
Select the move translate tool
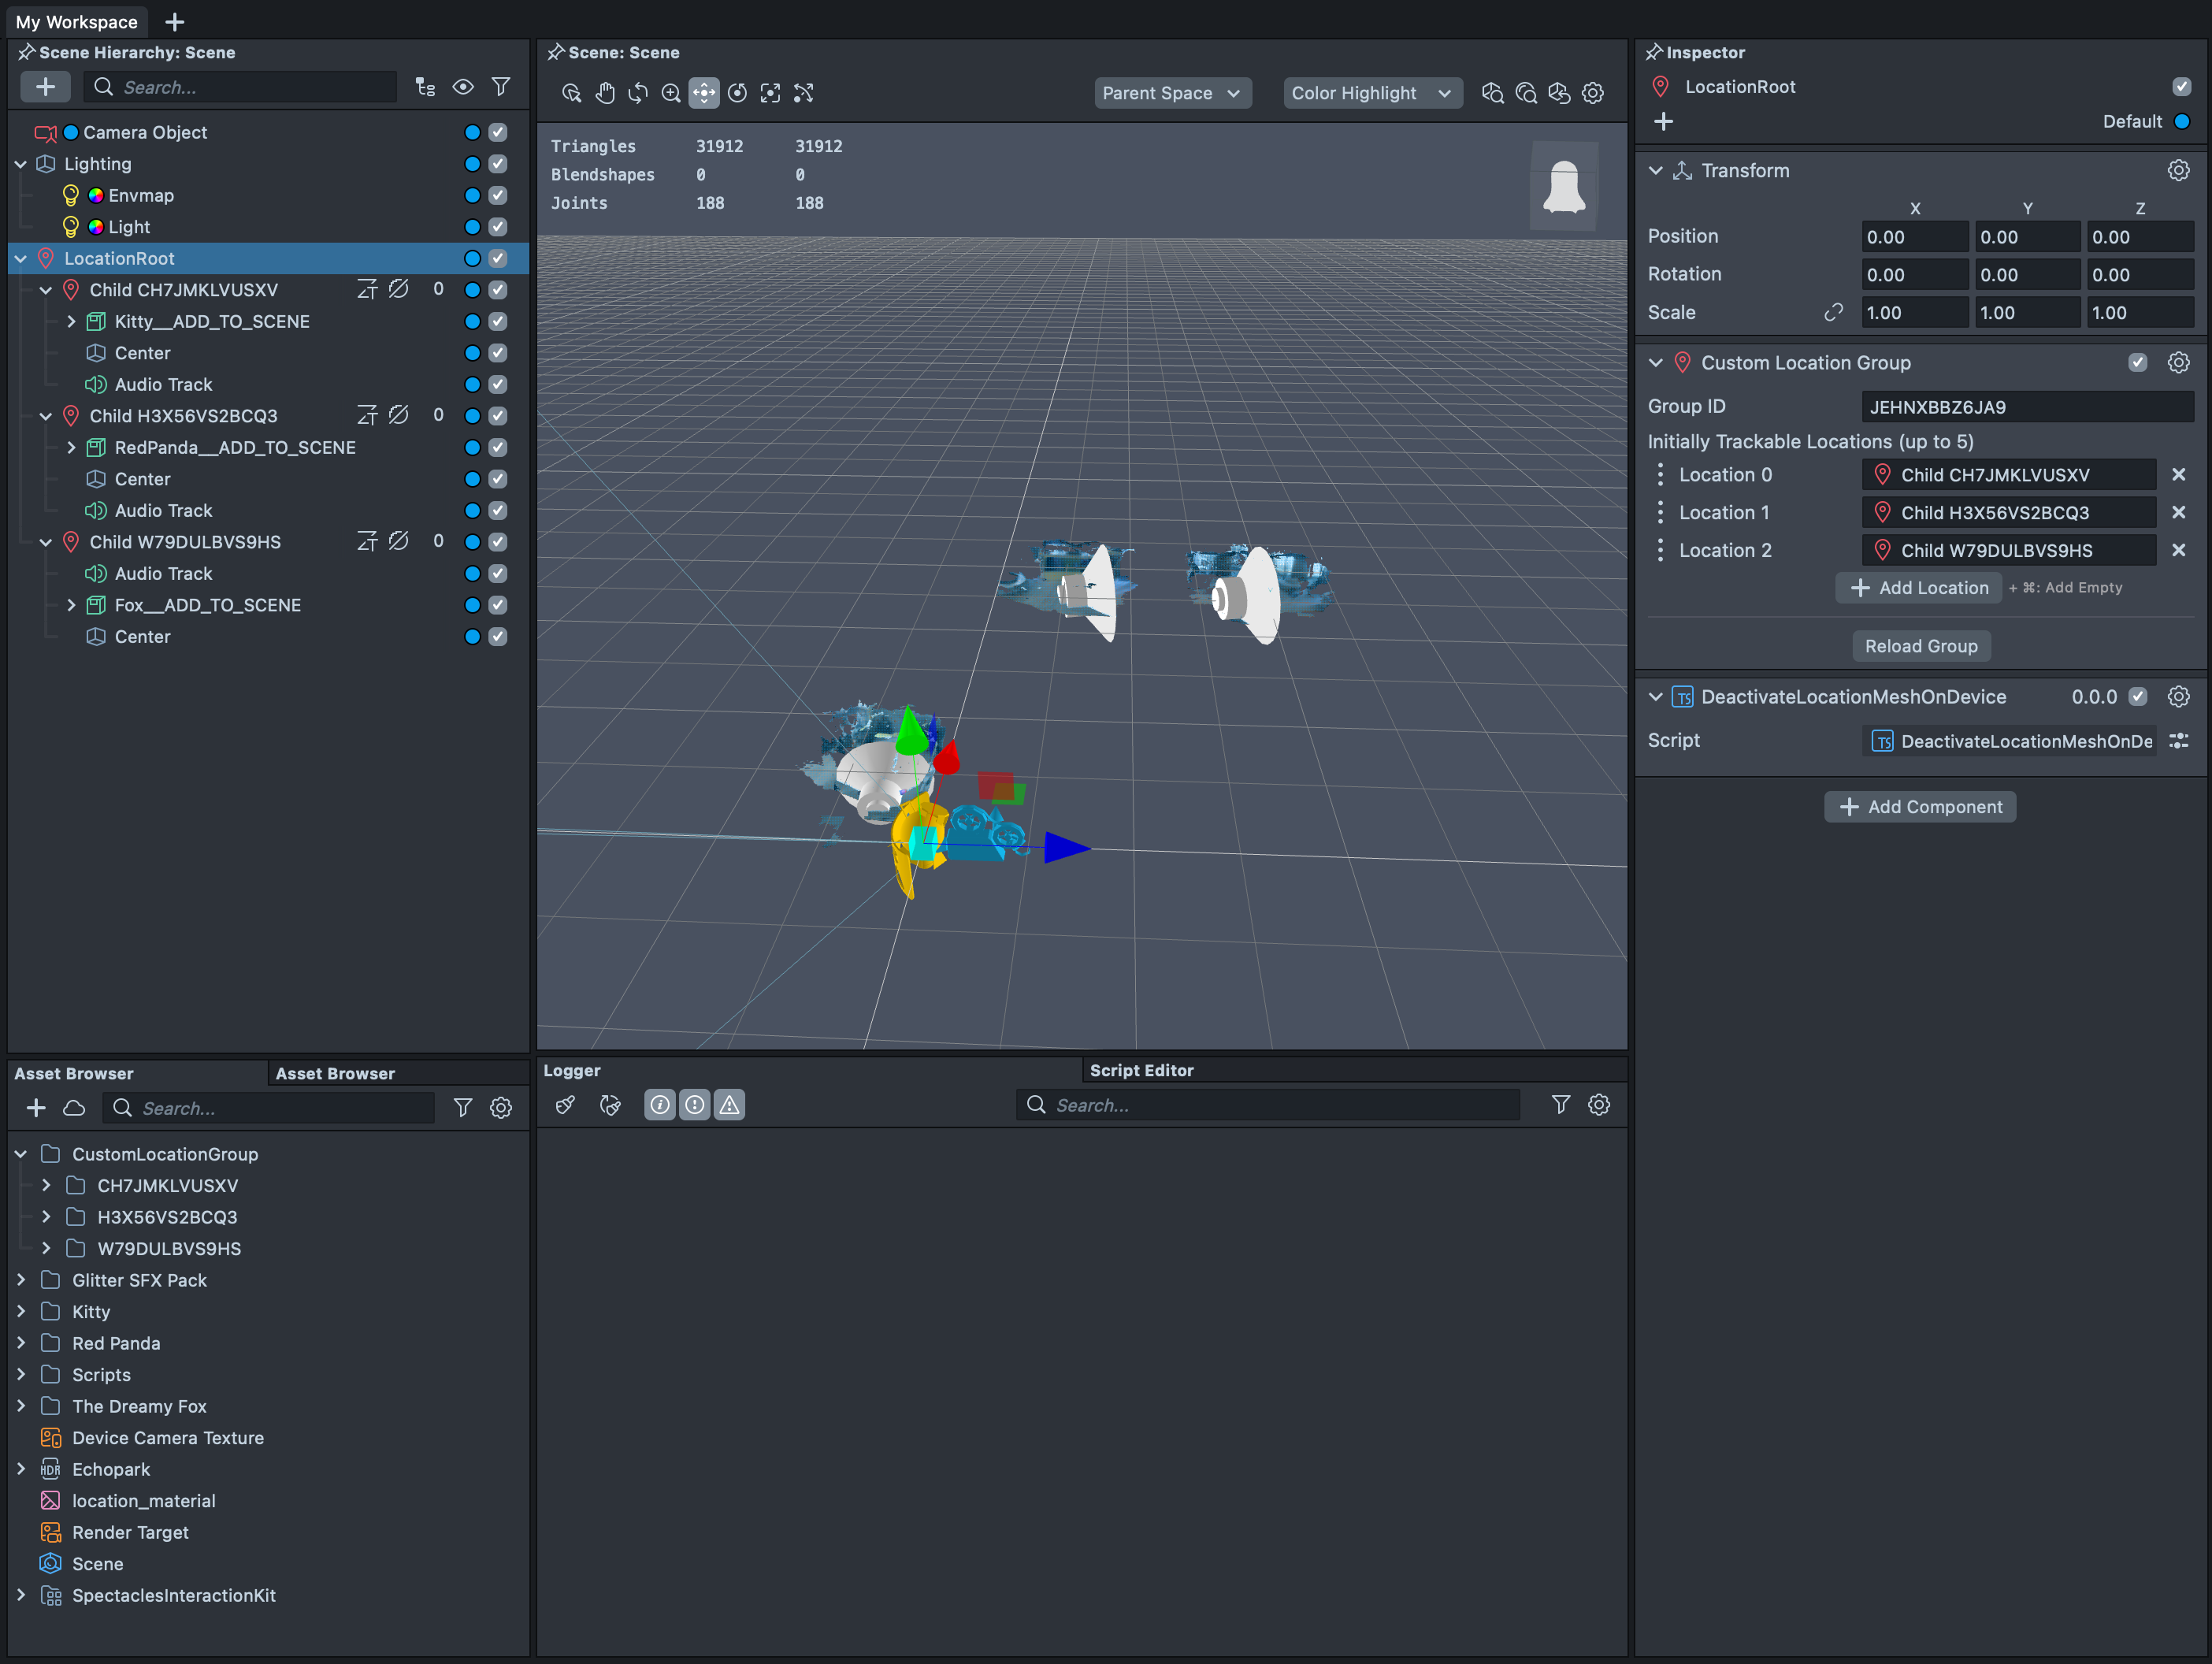704,93
